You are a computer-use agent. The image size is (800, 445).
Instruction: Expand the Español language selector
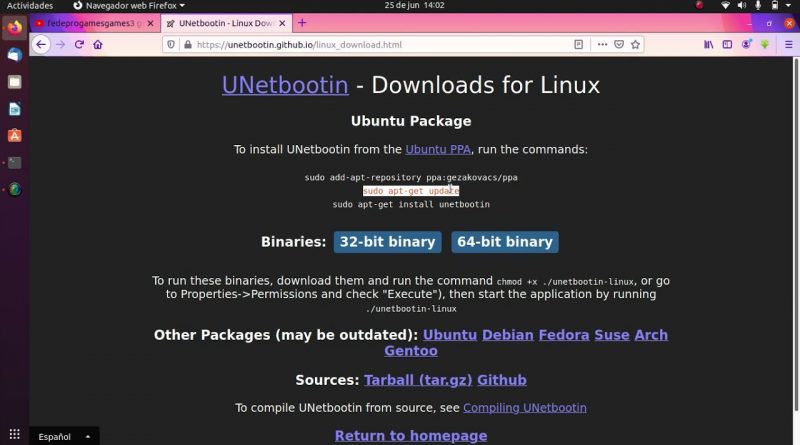coord(64,437)
